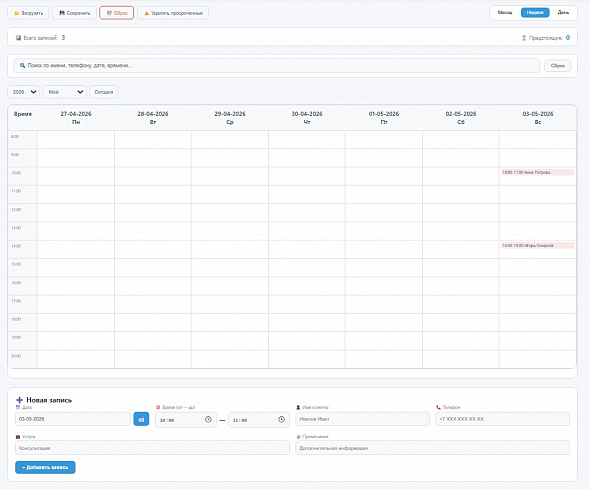Screen dimensions: 590x489
Task: Click the total records count 3
Action: point(63,38)
